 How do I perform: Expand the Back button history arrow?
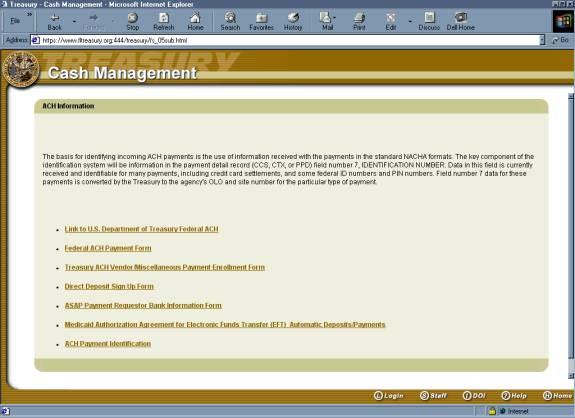(x=74, y=22)
